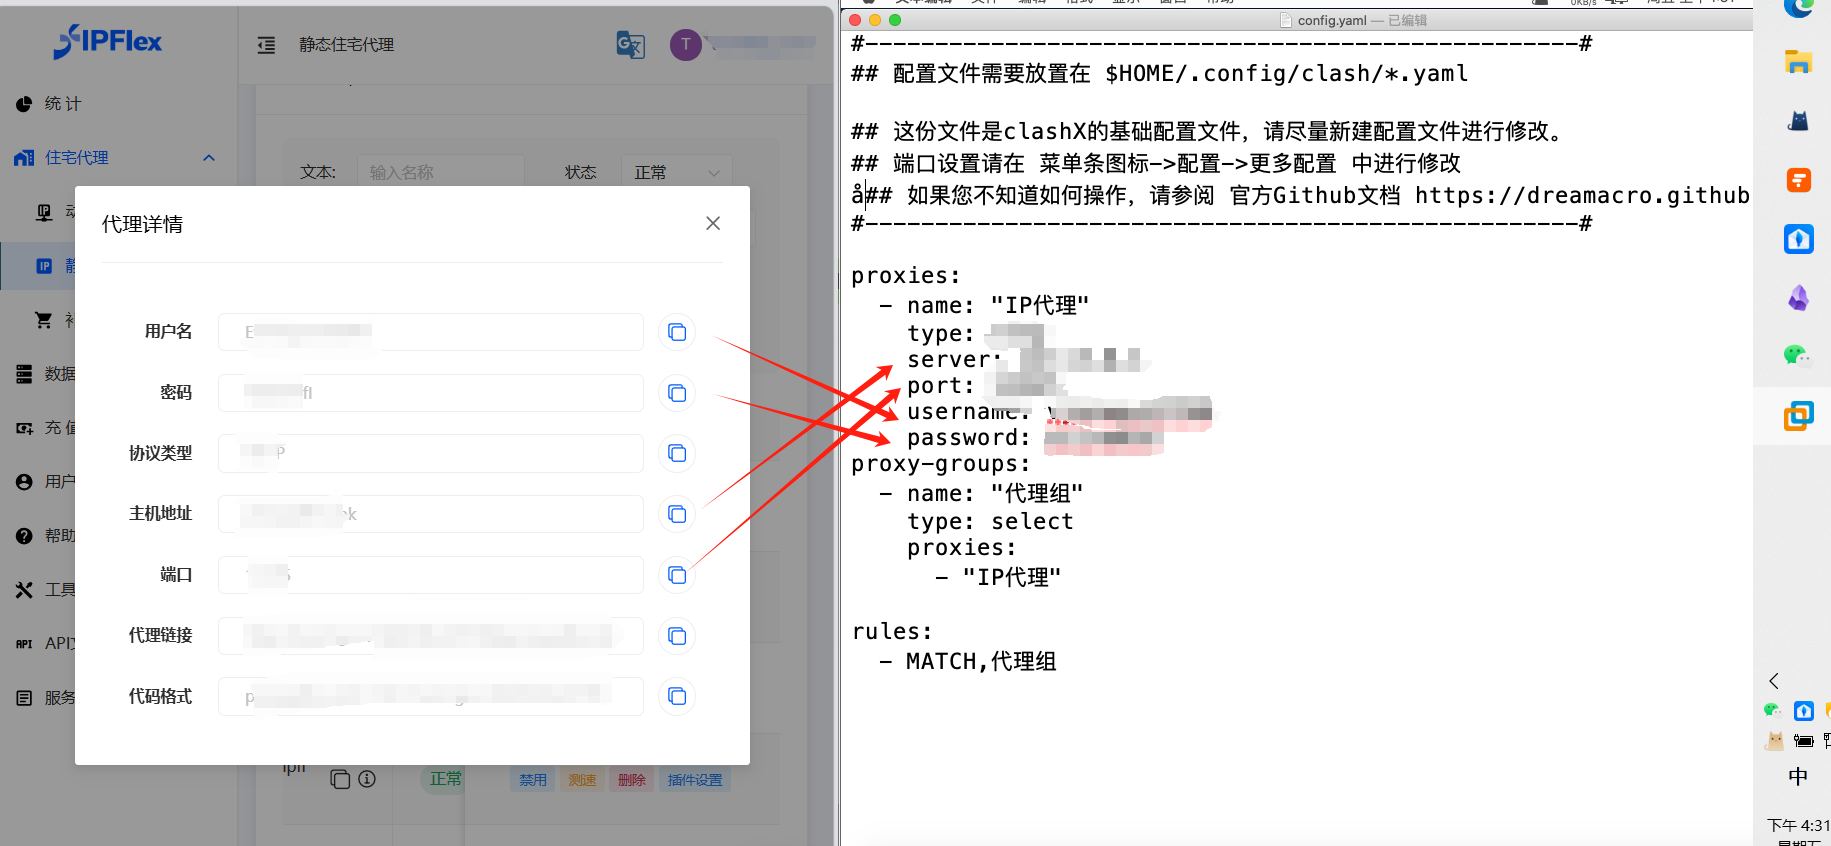This screenshot has width=1831, height=846.
Task: Copy the 端口 field value
Action: pyautogui.click(x=677, y=575)
